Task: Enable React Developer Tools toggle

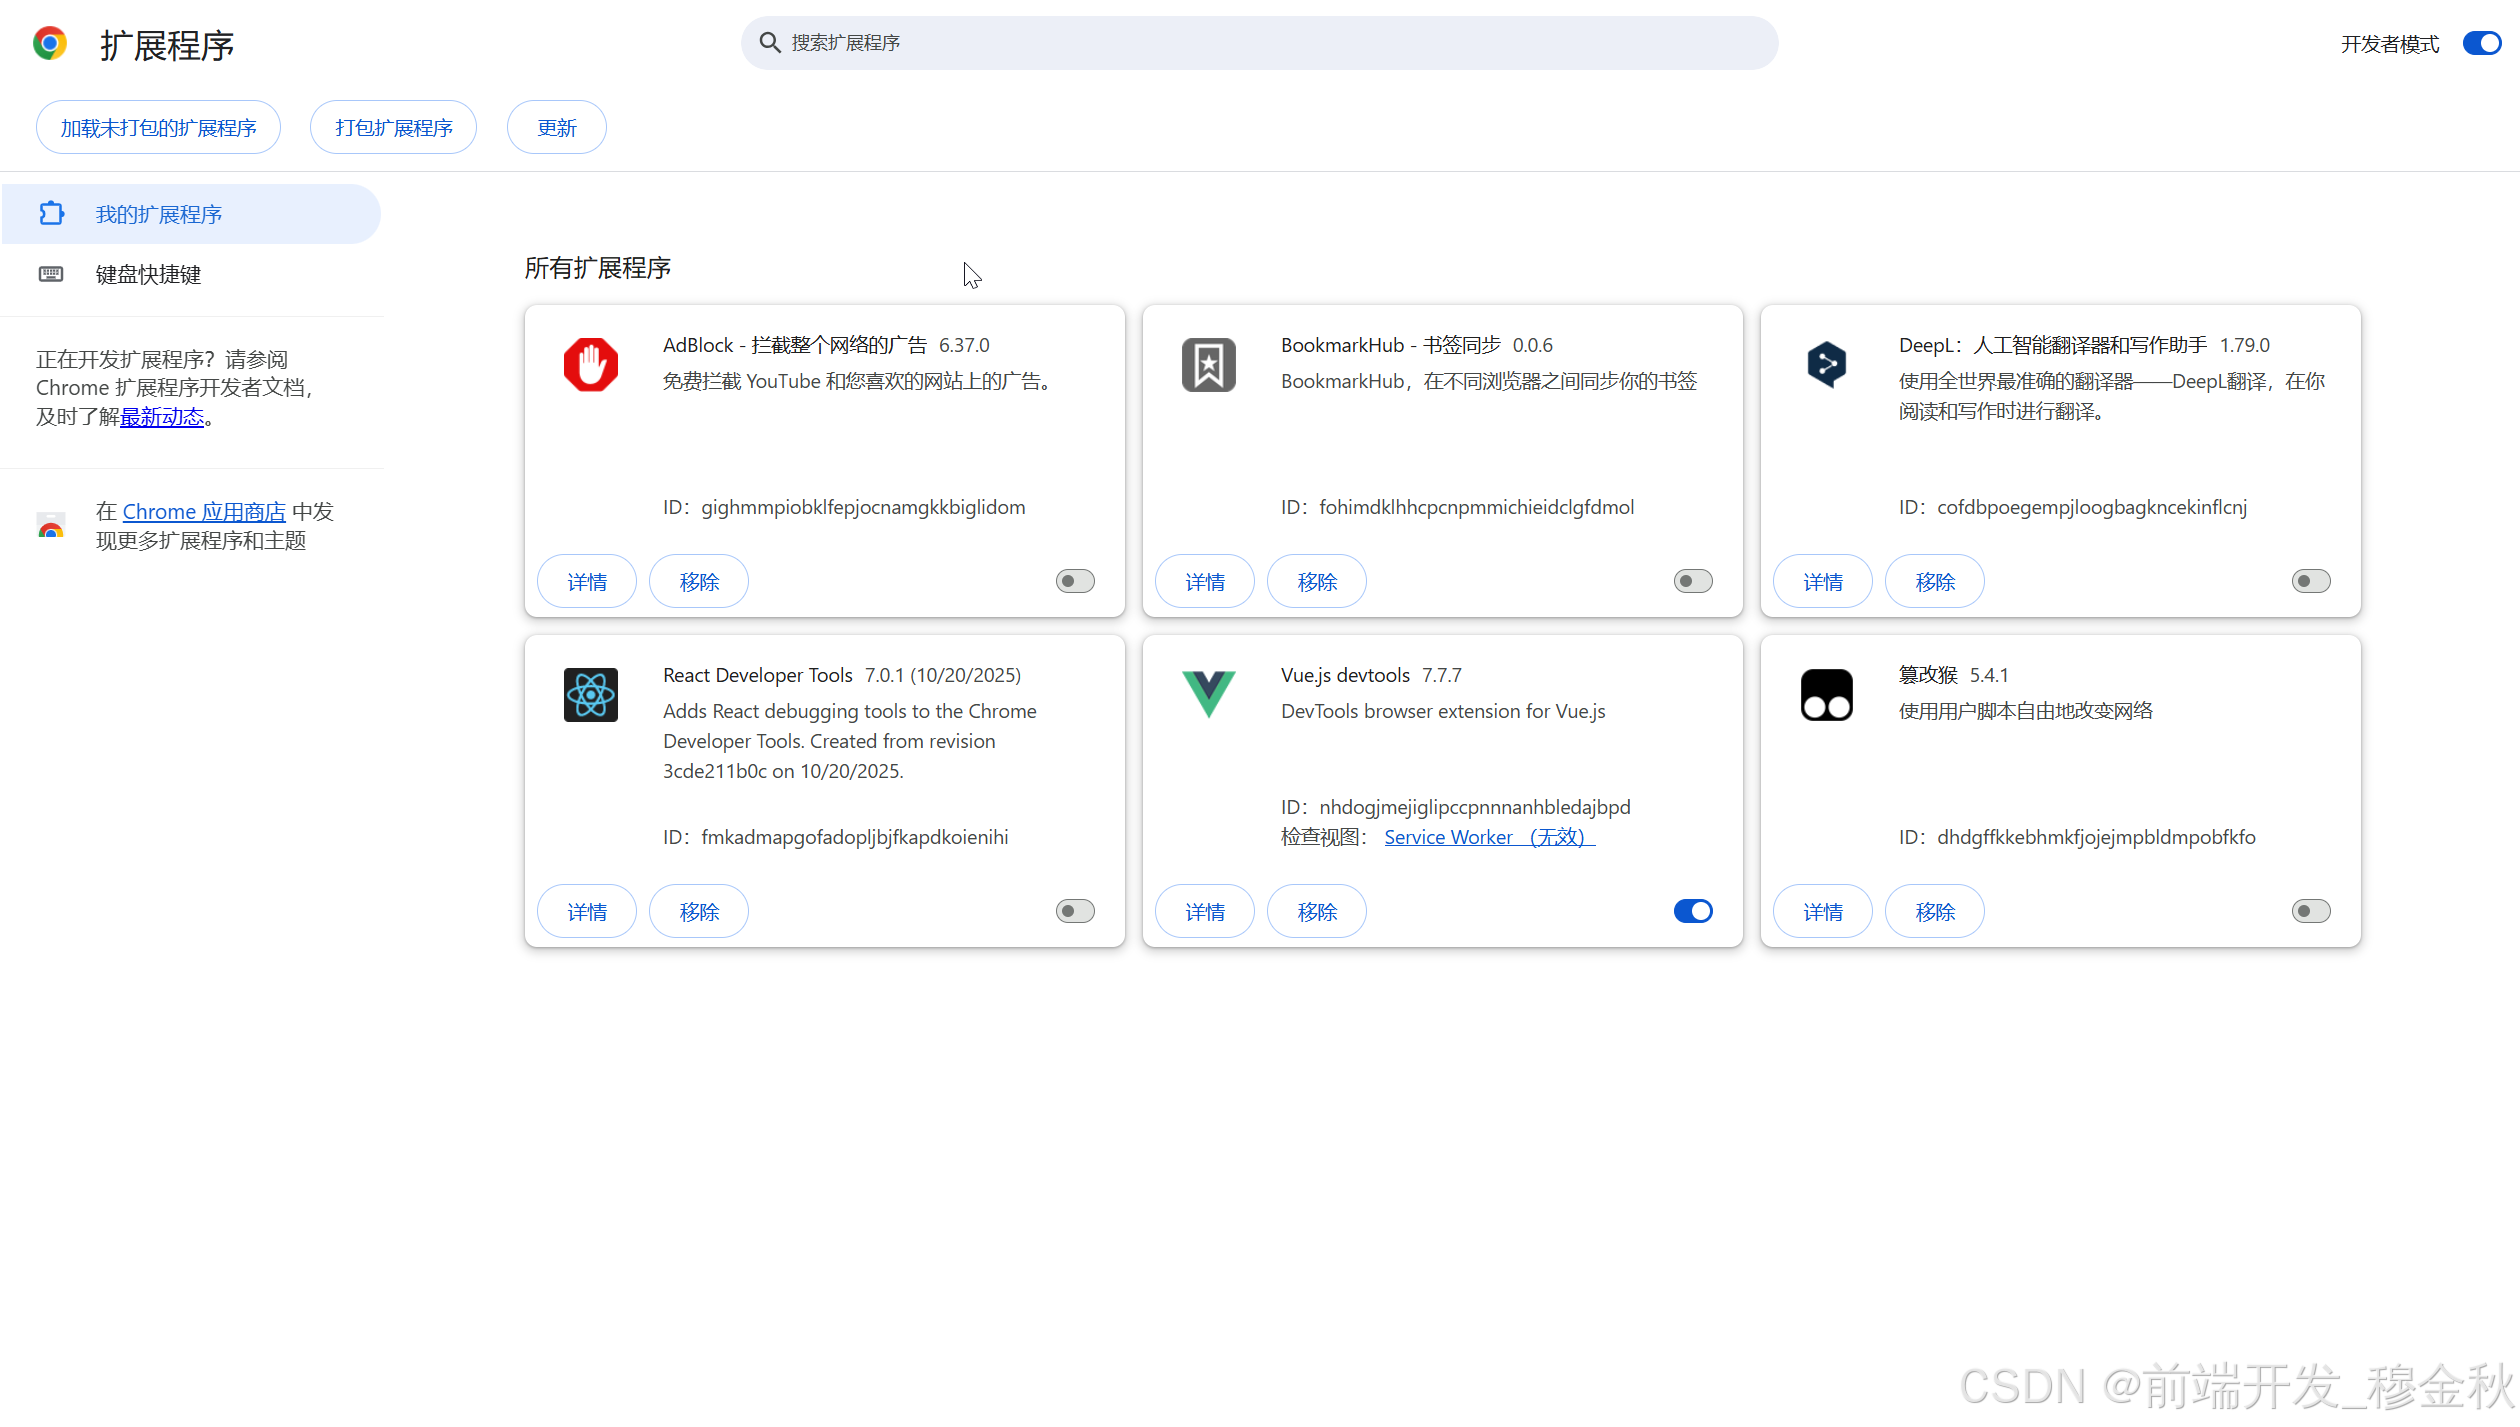Action: click(1075, 912)
